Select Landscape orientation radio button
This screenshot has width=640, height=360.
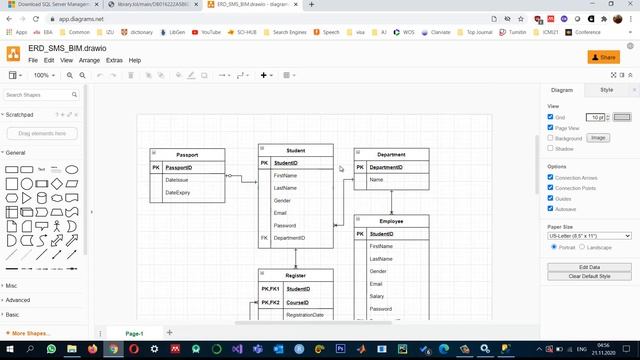(582, 247)
